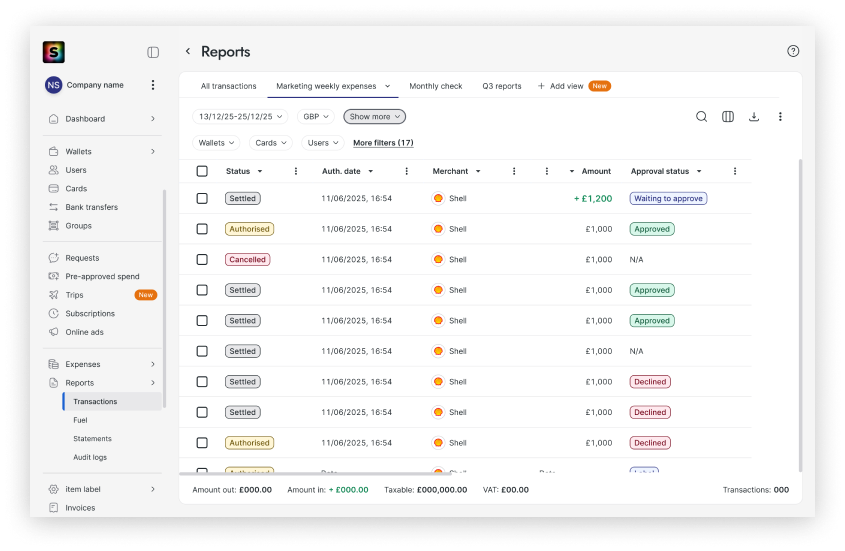This screenshot has height=551, width=845.
Task: Open the date range dropdown
Action: [240, 116]
